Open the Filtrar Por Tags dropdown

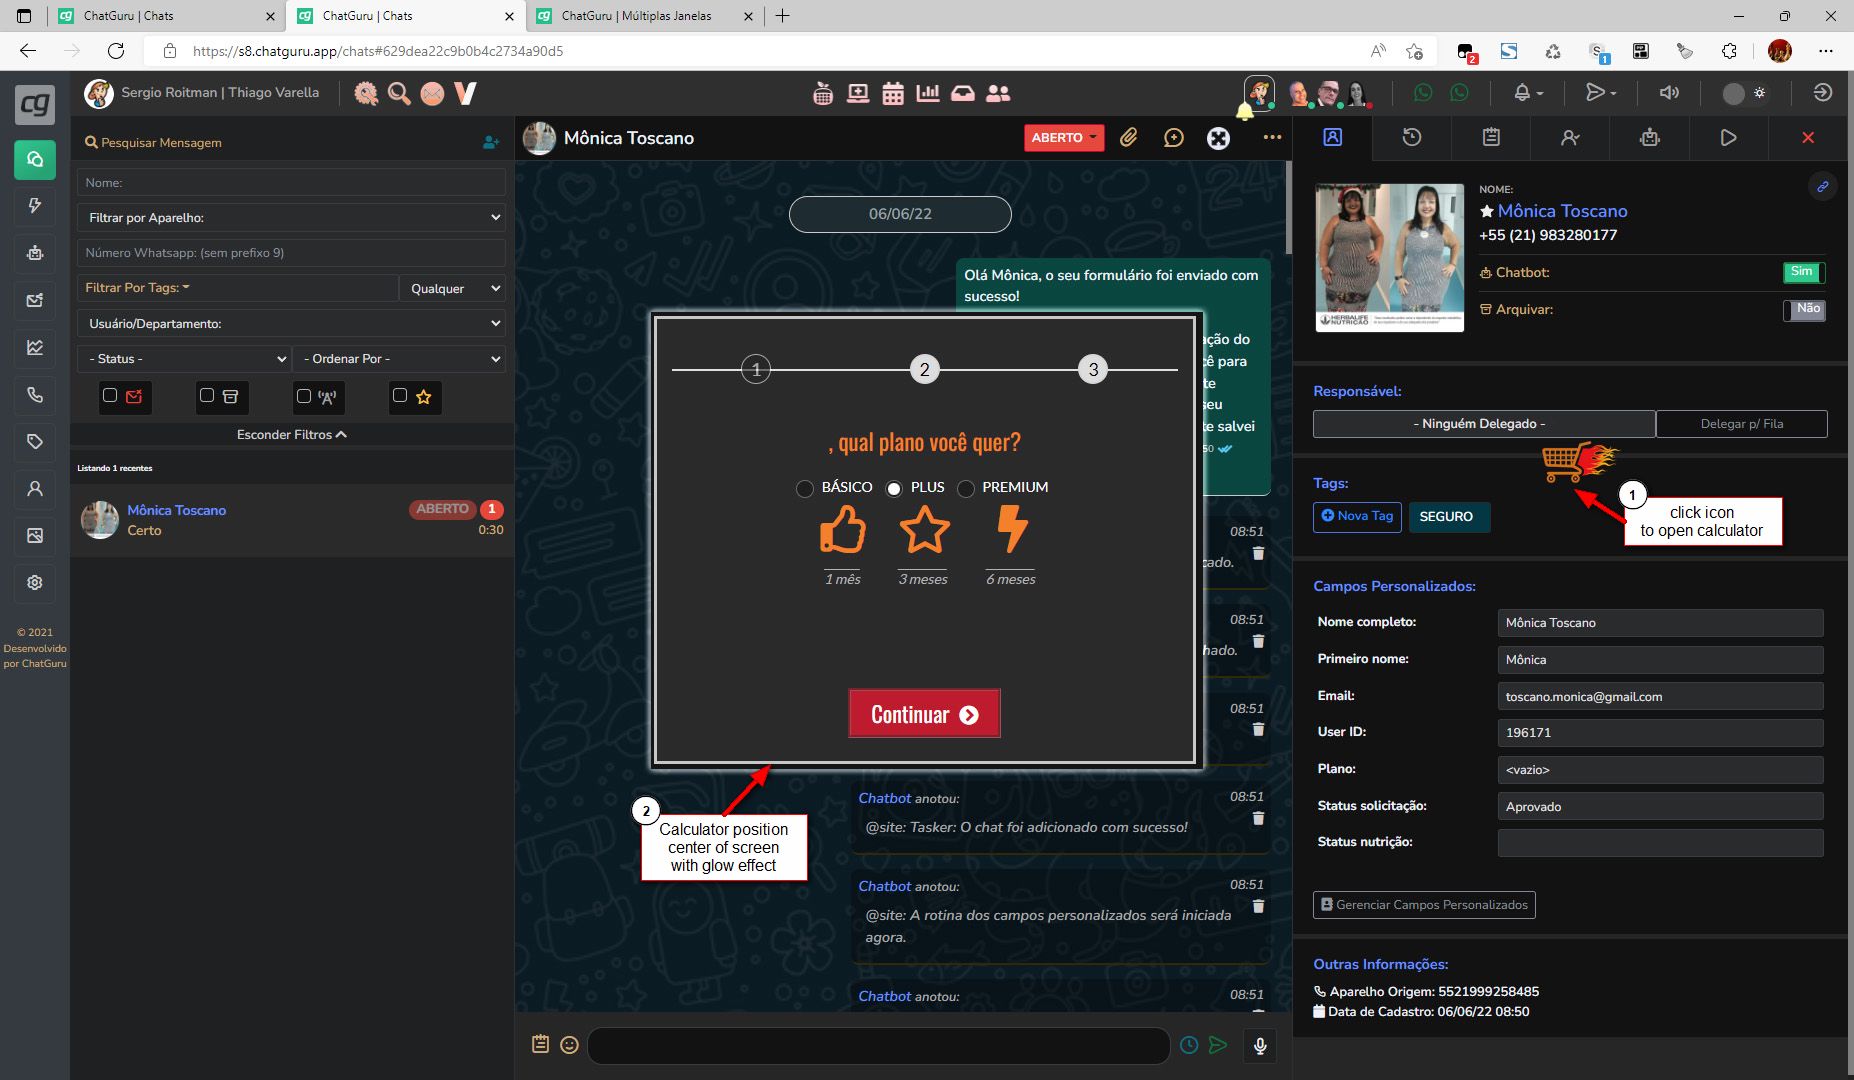coord(238,288)
